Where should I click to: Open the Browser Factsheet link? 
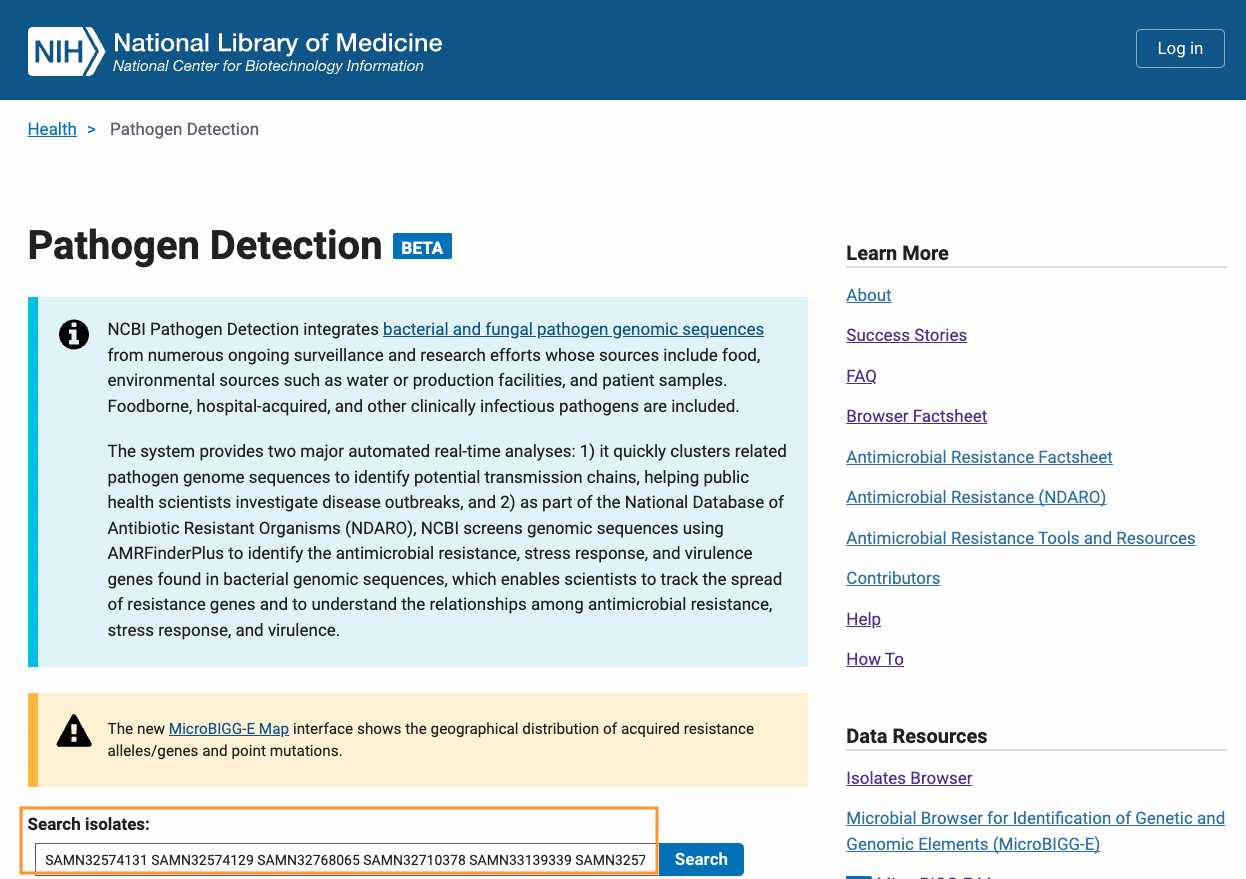click(x=916, y=416)
